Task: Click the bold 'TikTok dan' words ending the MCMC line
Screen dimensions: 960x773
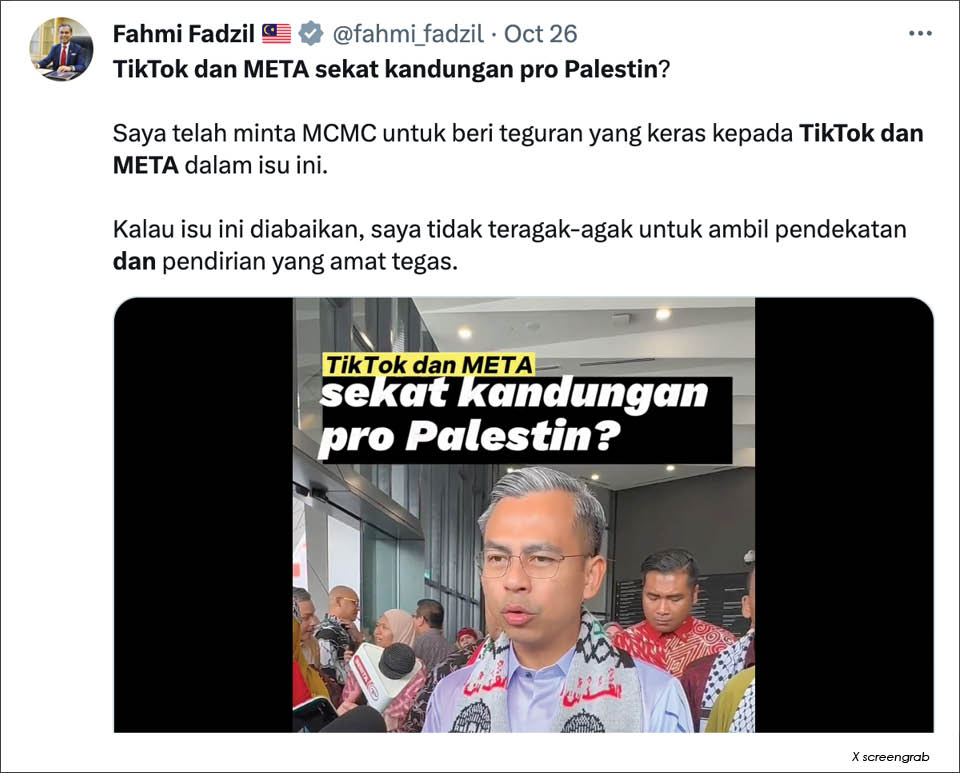Action: 861,133
